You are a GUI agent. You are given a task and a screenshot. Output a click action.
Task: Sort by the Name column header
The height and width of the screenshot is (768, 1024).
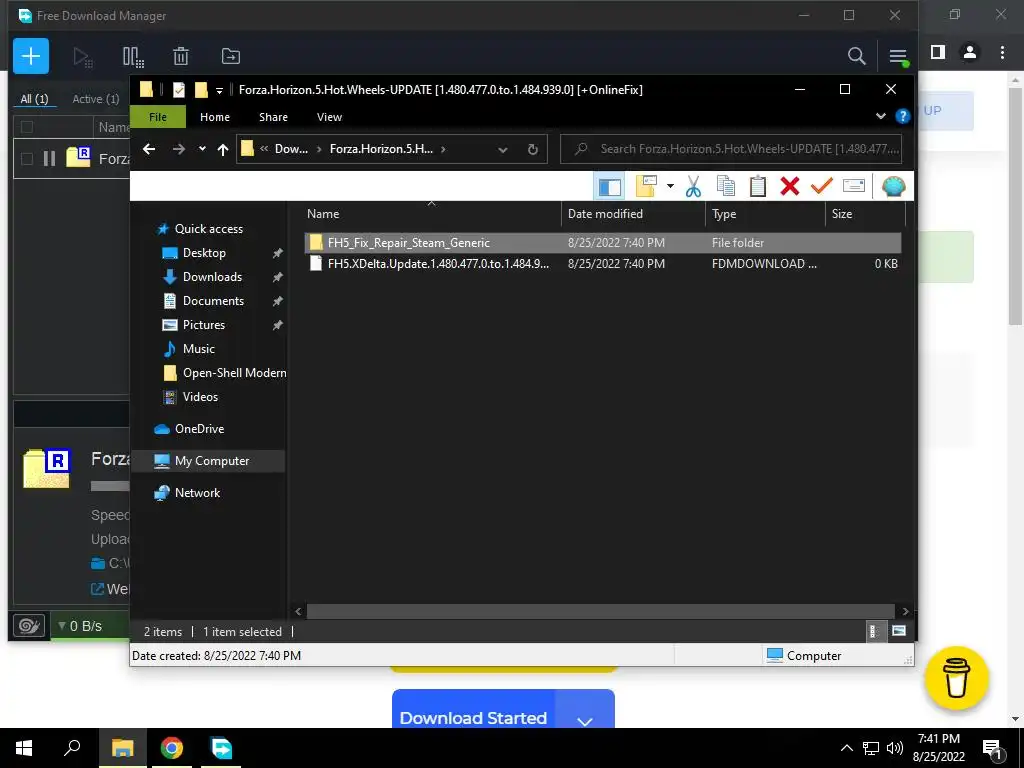coord(431,214)
